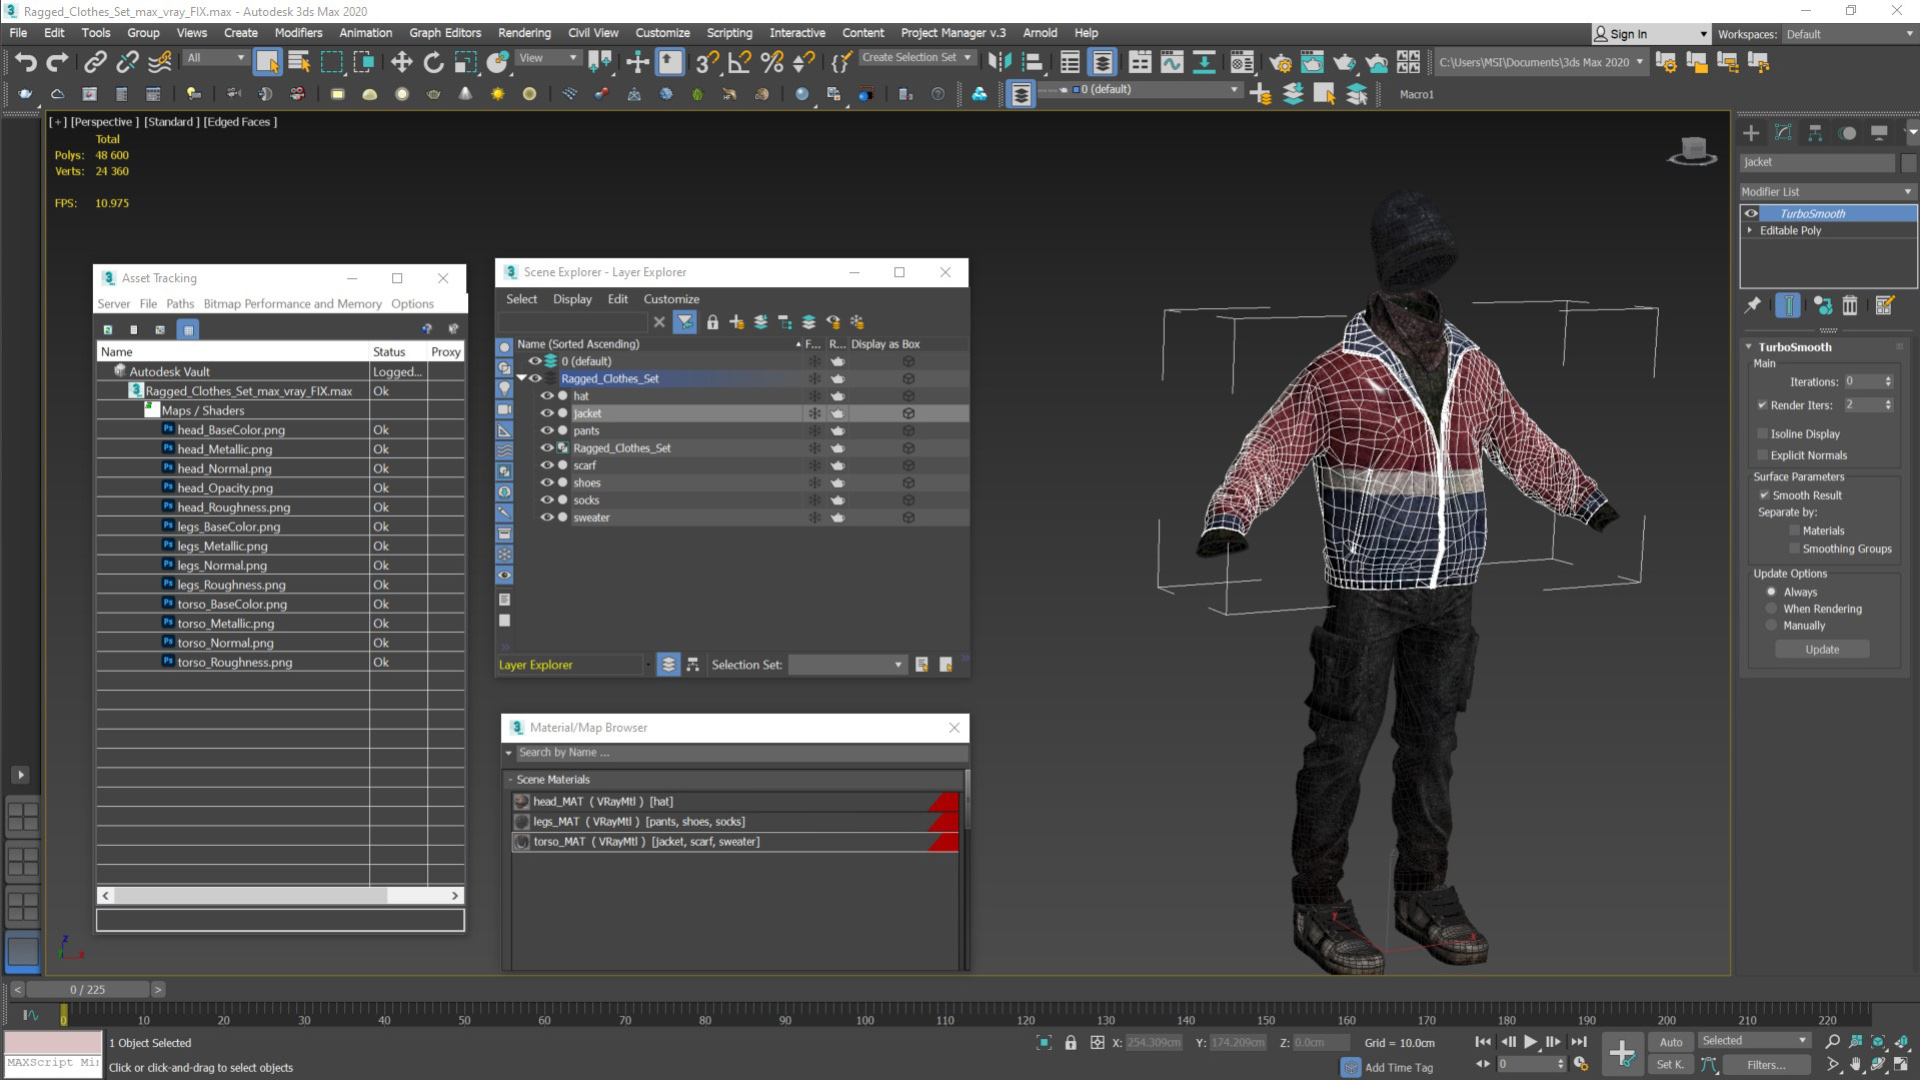This screenshot has height=1080, width=1920.
Task: Open the Sign In dropdown
Action: (x=1650, y=34)
